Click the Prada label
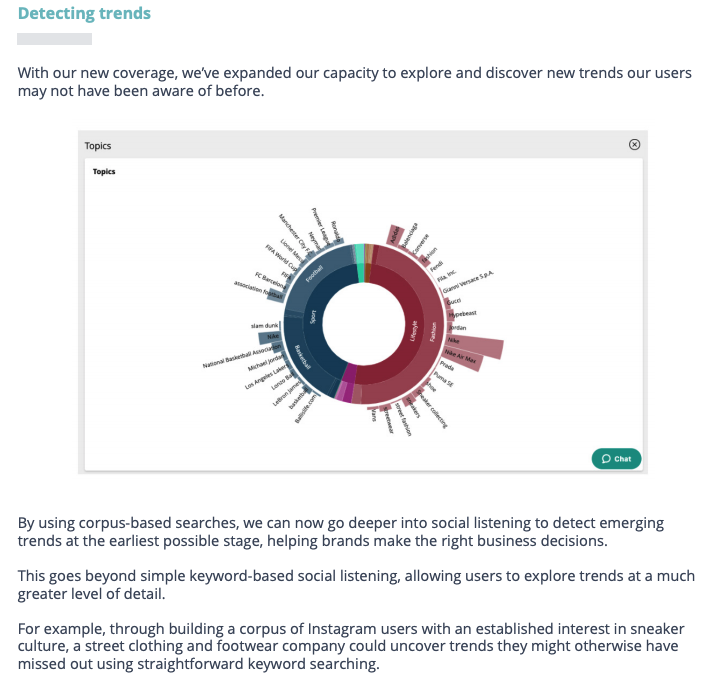This screenshot has height=681, width=724. point(446,367)
